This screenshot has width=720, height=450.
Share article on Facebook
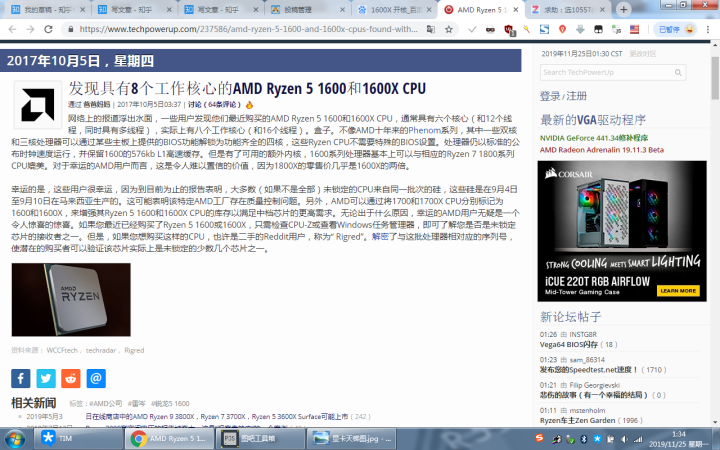pos(21,378)
